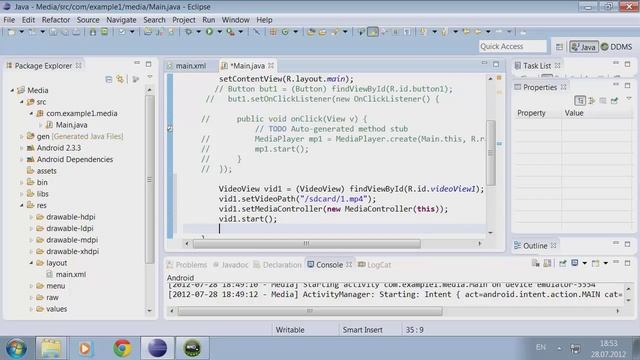640x360 pixels.
Task: Open Run button dropdown arrow
Action: click(220, 31)
